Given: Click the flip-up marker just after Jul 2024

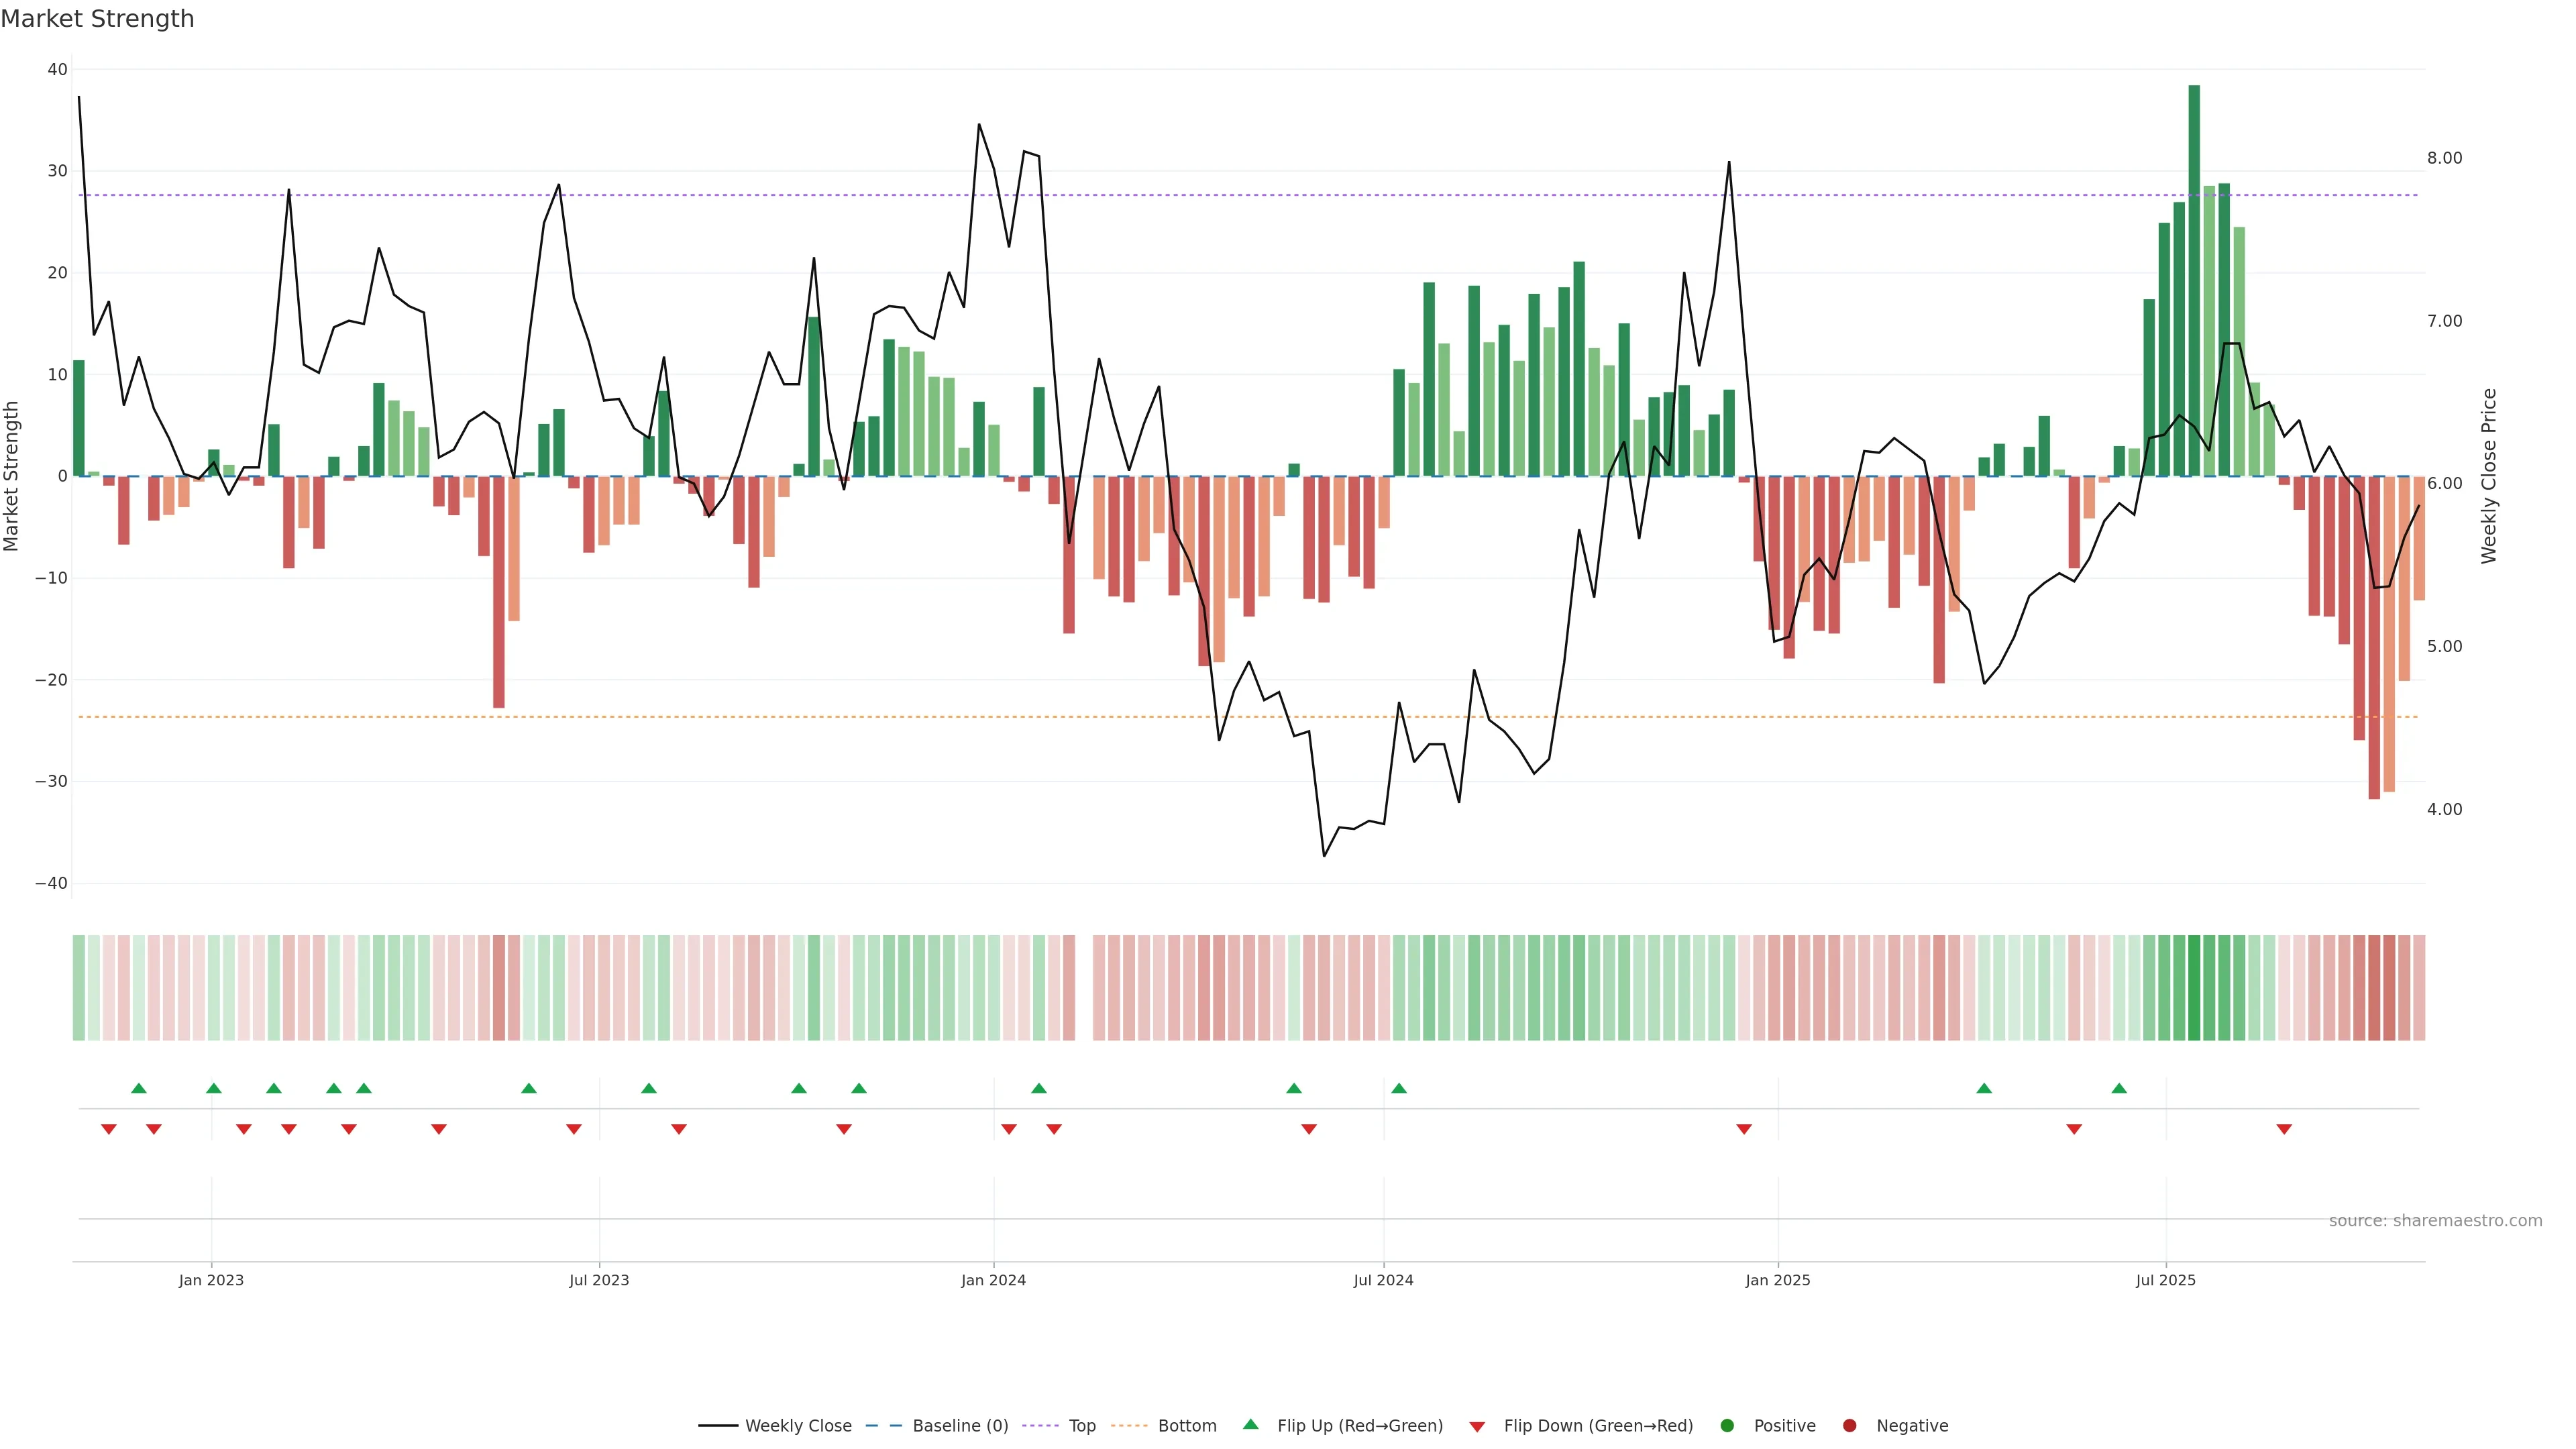Looking at the screenshot, I should tap(1399, 1088).
